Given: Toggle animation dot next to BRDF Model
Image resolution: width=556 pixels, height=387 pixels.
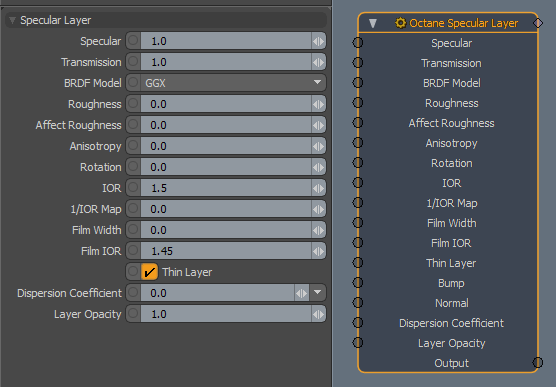Looking at the screenshot, I should (133, 82).
